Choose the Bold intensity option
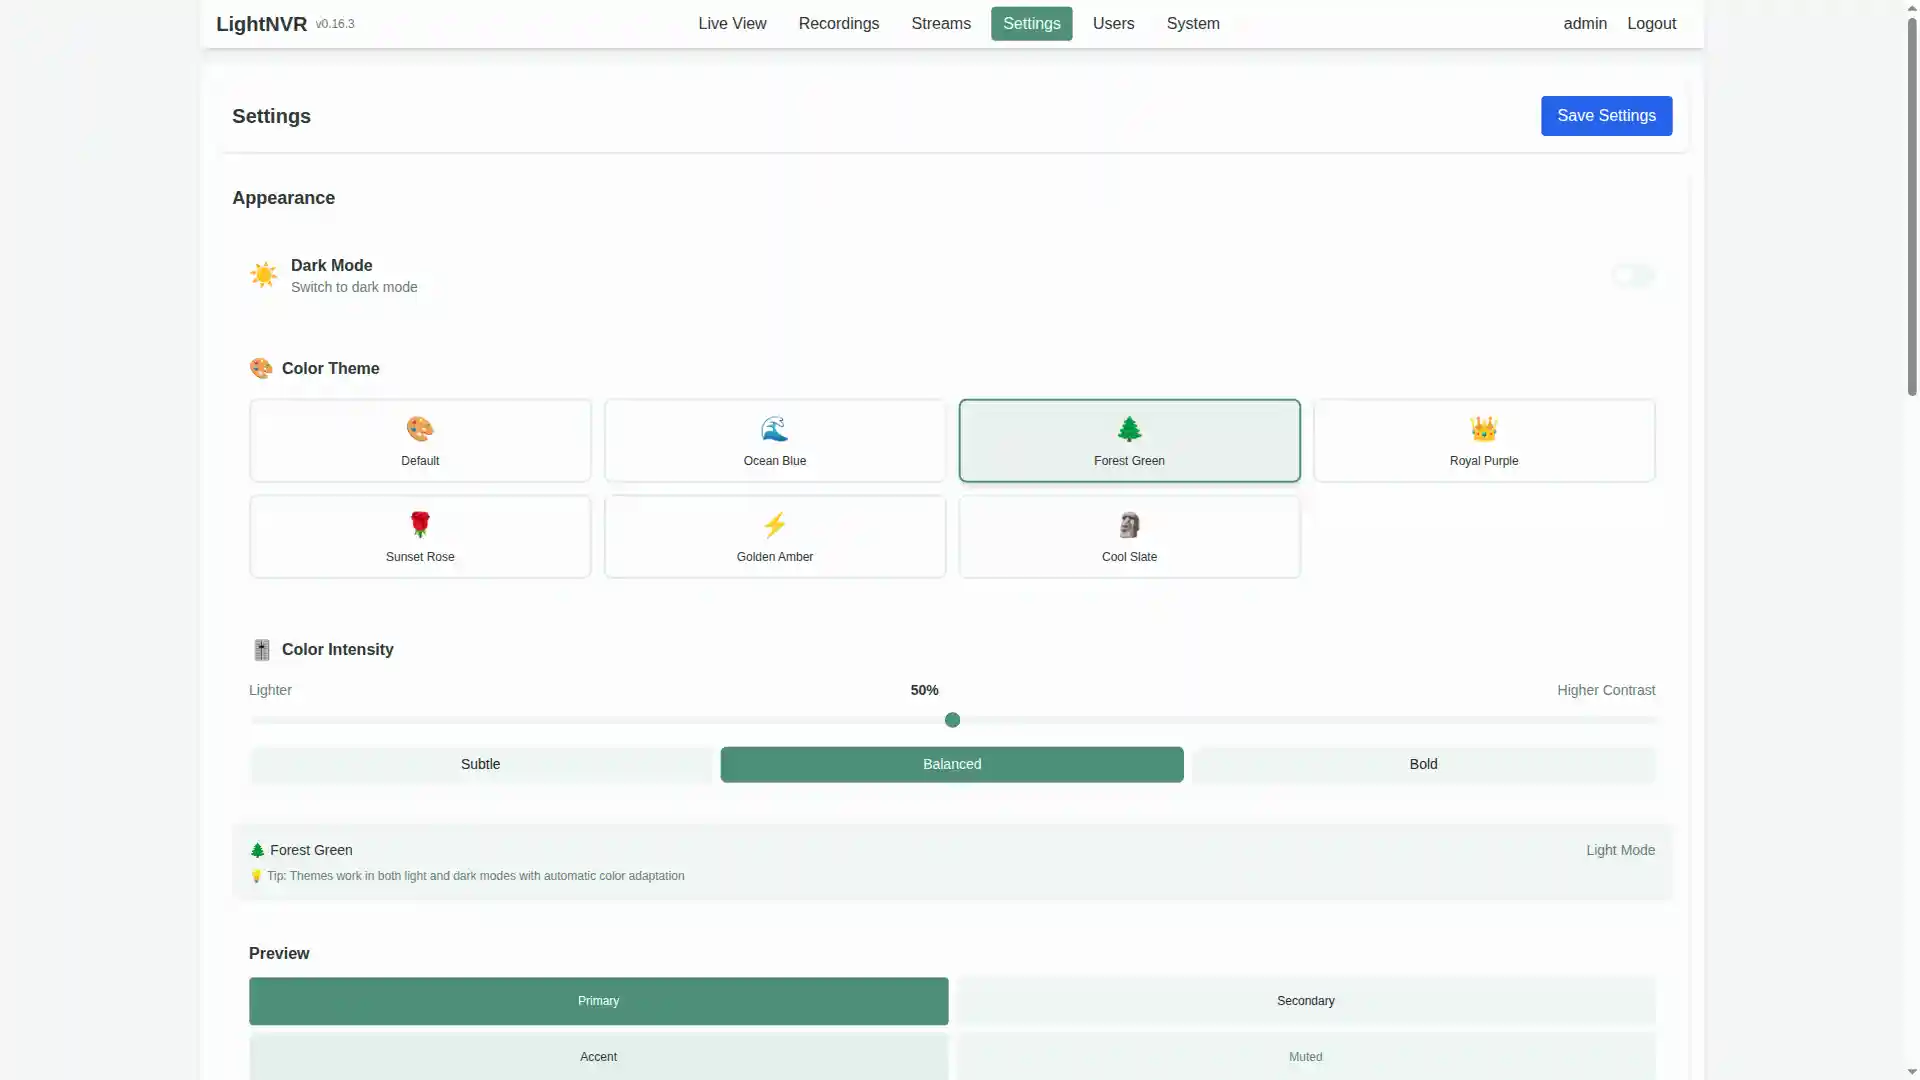Image resolution: width=1920 pixels, height=1080 pixels. pyautogui.click(x=1423, y=764)
